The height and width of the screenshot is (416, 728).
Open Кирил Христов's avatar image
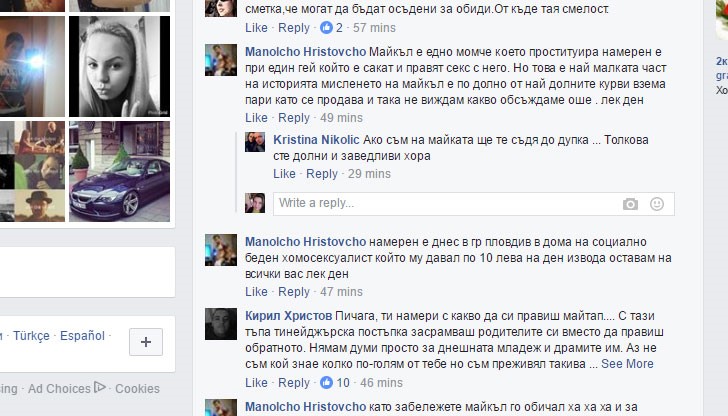click(221, 324)
